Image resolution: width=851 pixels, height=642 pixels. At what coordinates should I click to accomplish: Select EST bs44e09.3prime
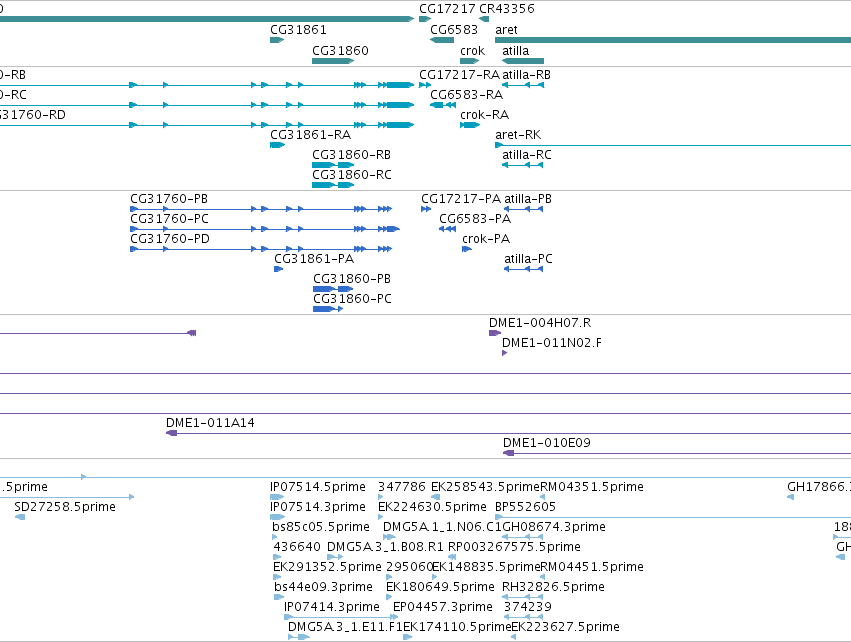tap(323, 588)
